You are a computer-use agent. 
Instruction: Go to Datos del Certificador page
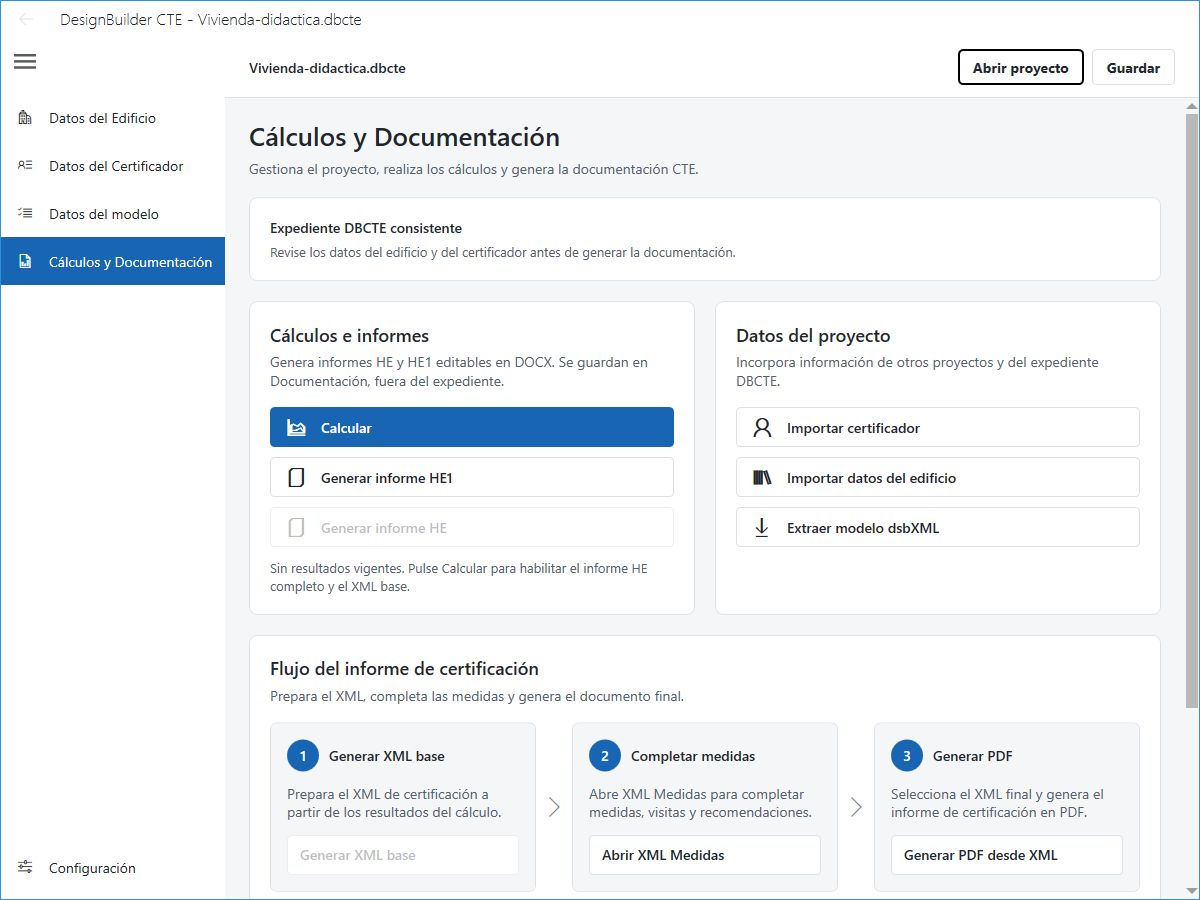point(113,166)
